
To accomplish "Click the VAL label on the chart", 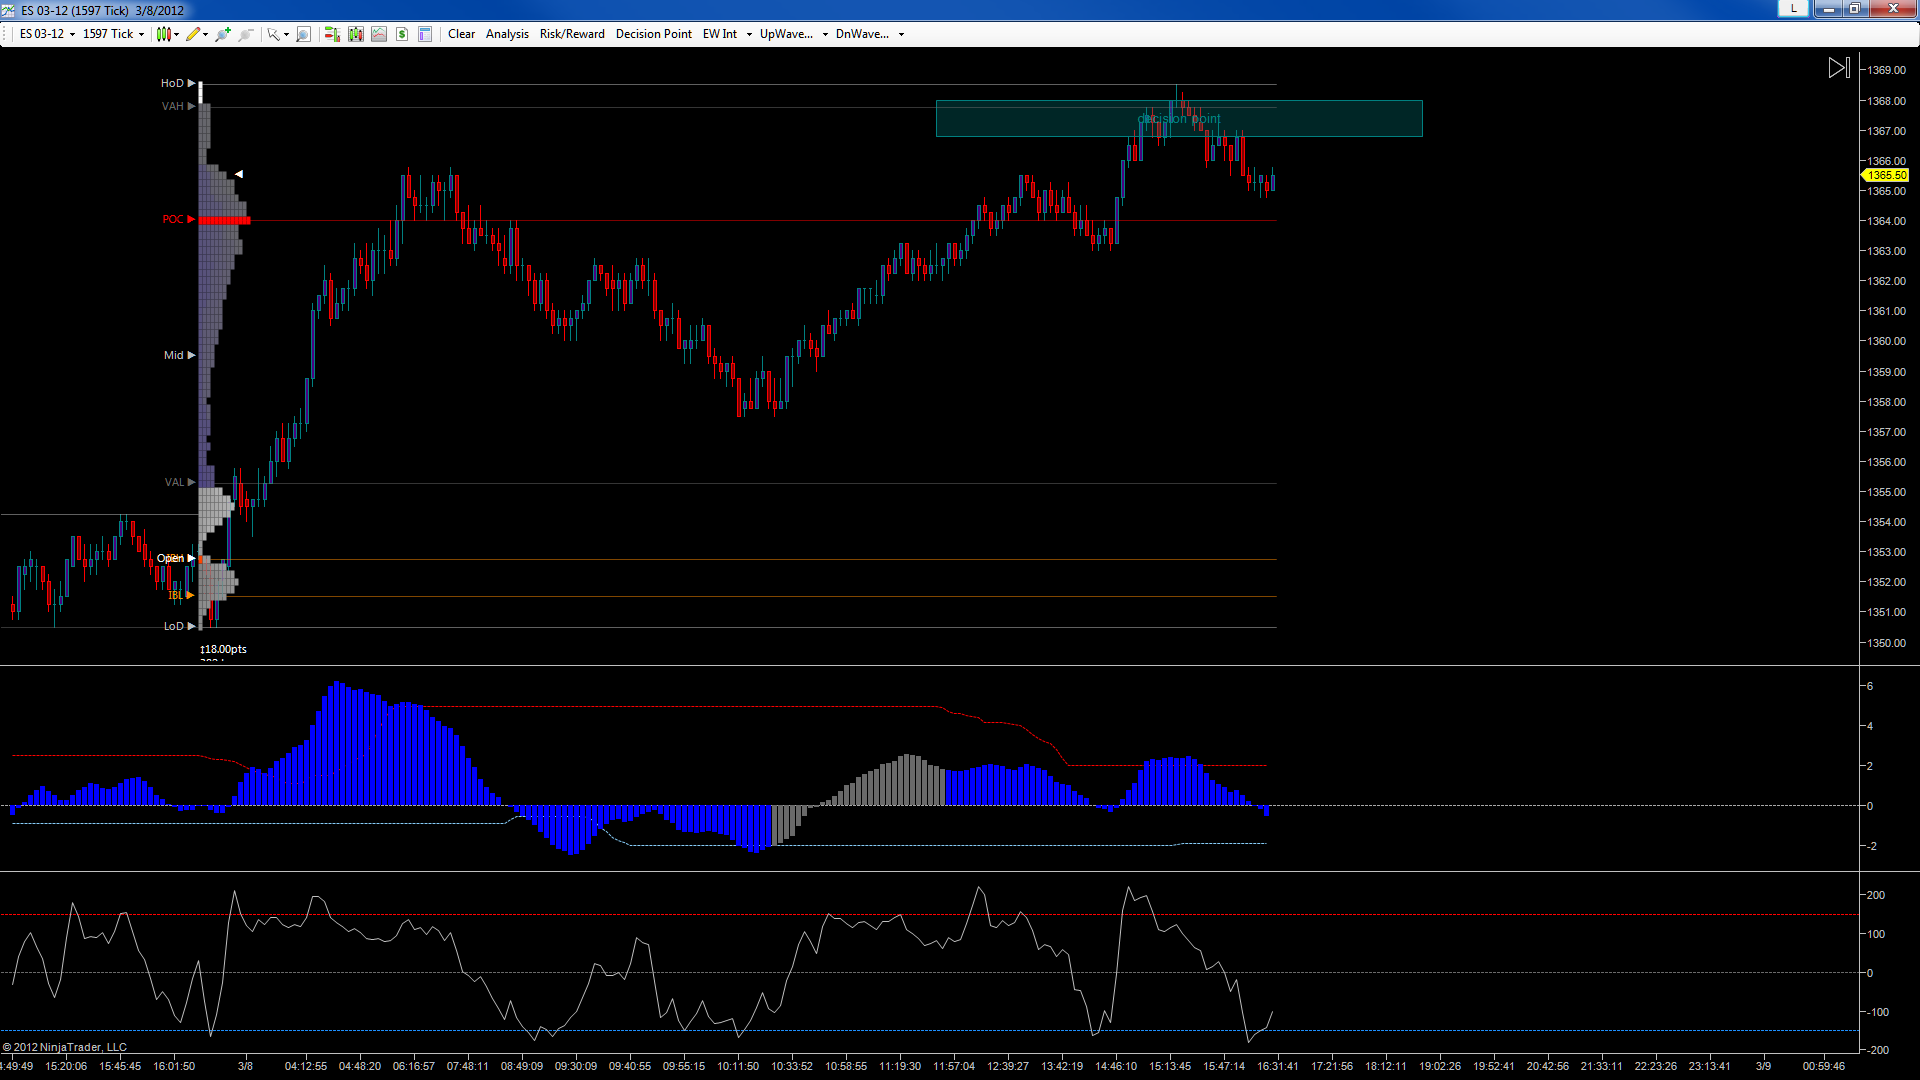I will point(174,482).
